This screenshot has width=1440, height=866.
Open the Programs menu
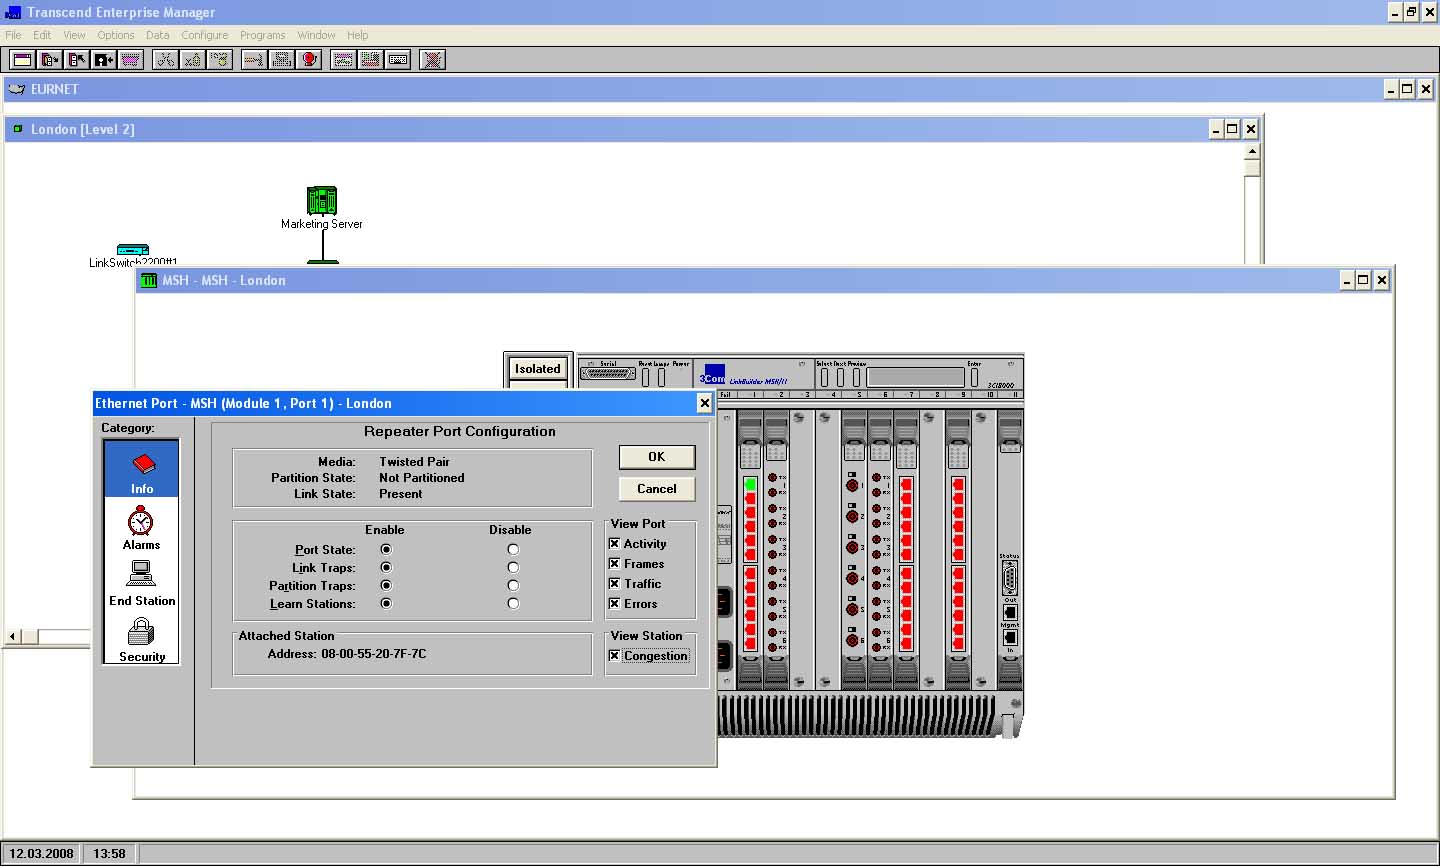pyautogui.click(x=263, y=35)
